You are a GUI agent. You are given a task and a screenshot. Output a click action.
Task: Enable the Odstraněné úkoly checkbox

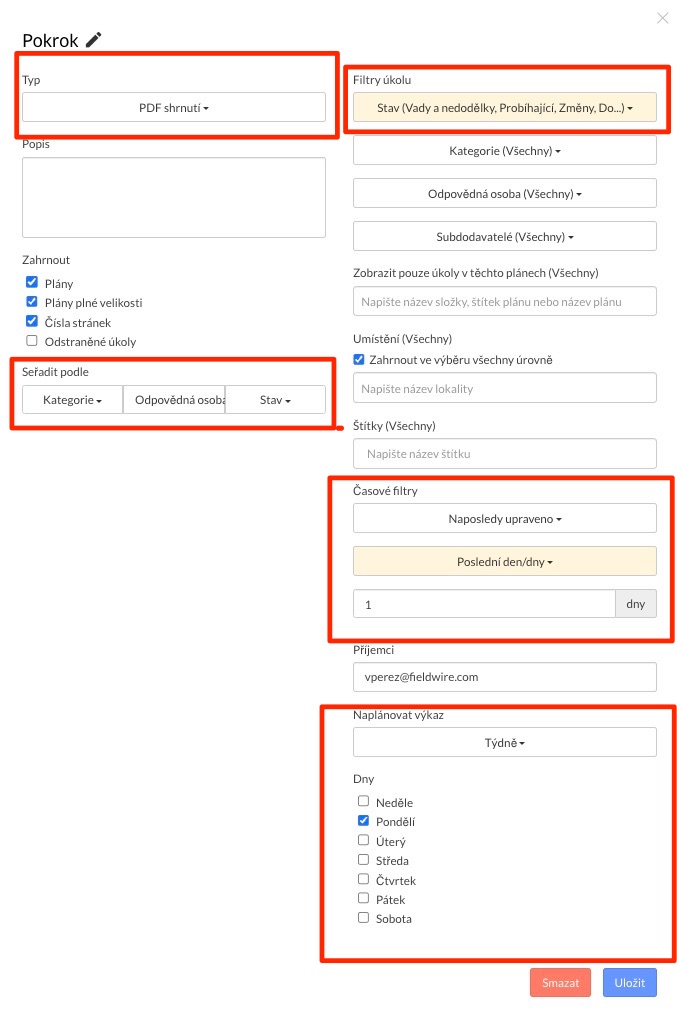tap(32, 341)
